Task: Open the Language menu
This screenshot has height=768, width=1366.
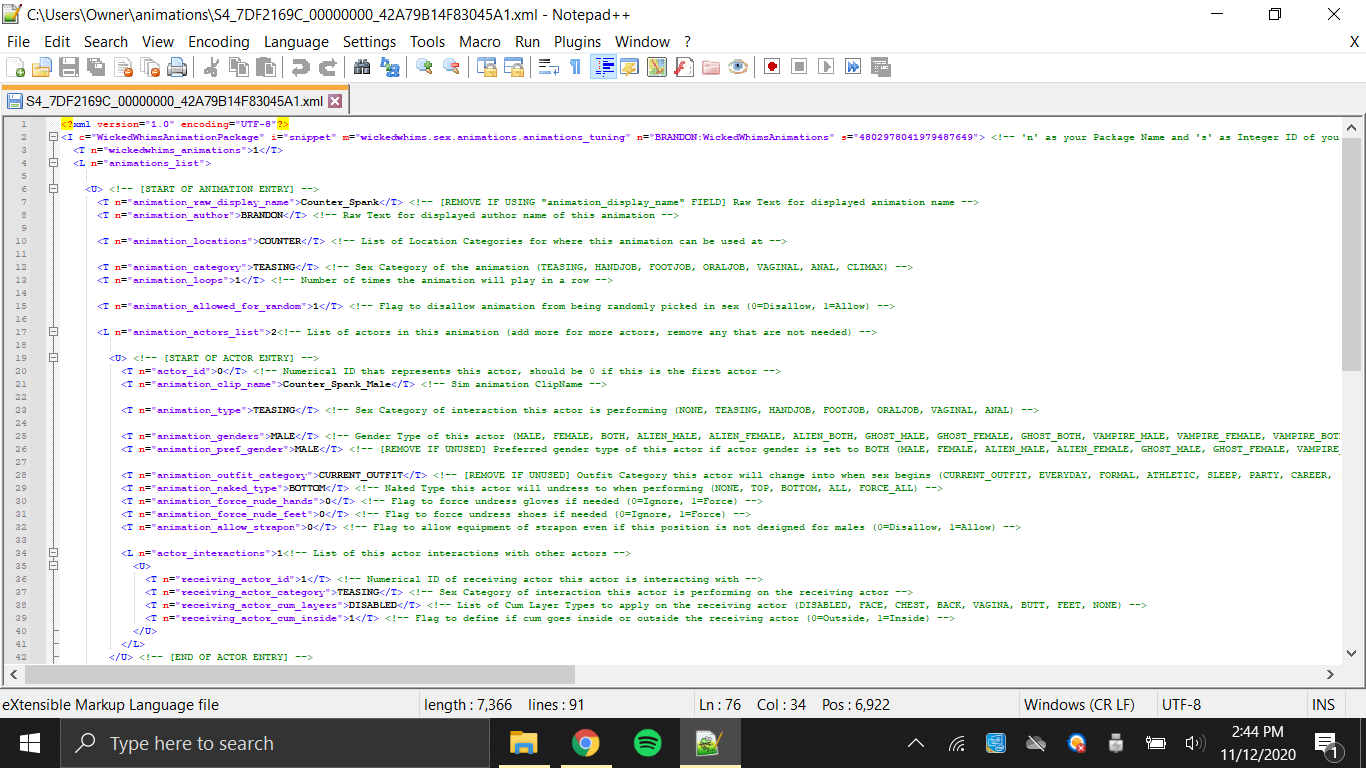Action: pyautogui.click(x=296, y=41)
